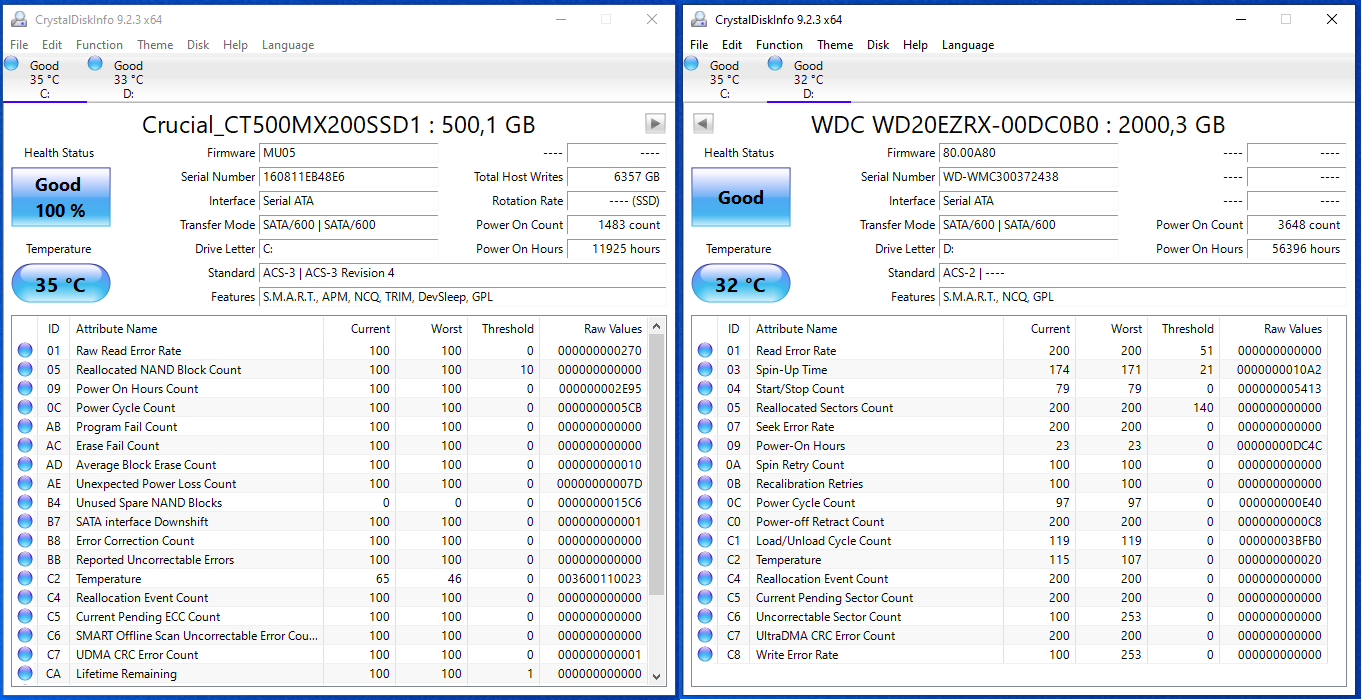Open Function menu in left window
1362x700 pixels.
point(99,45)
